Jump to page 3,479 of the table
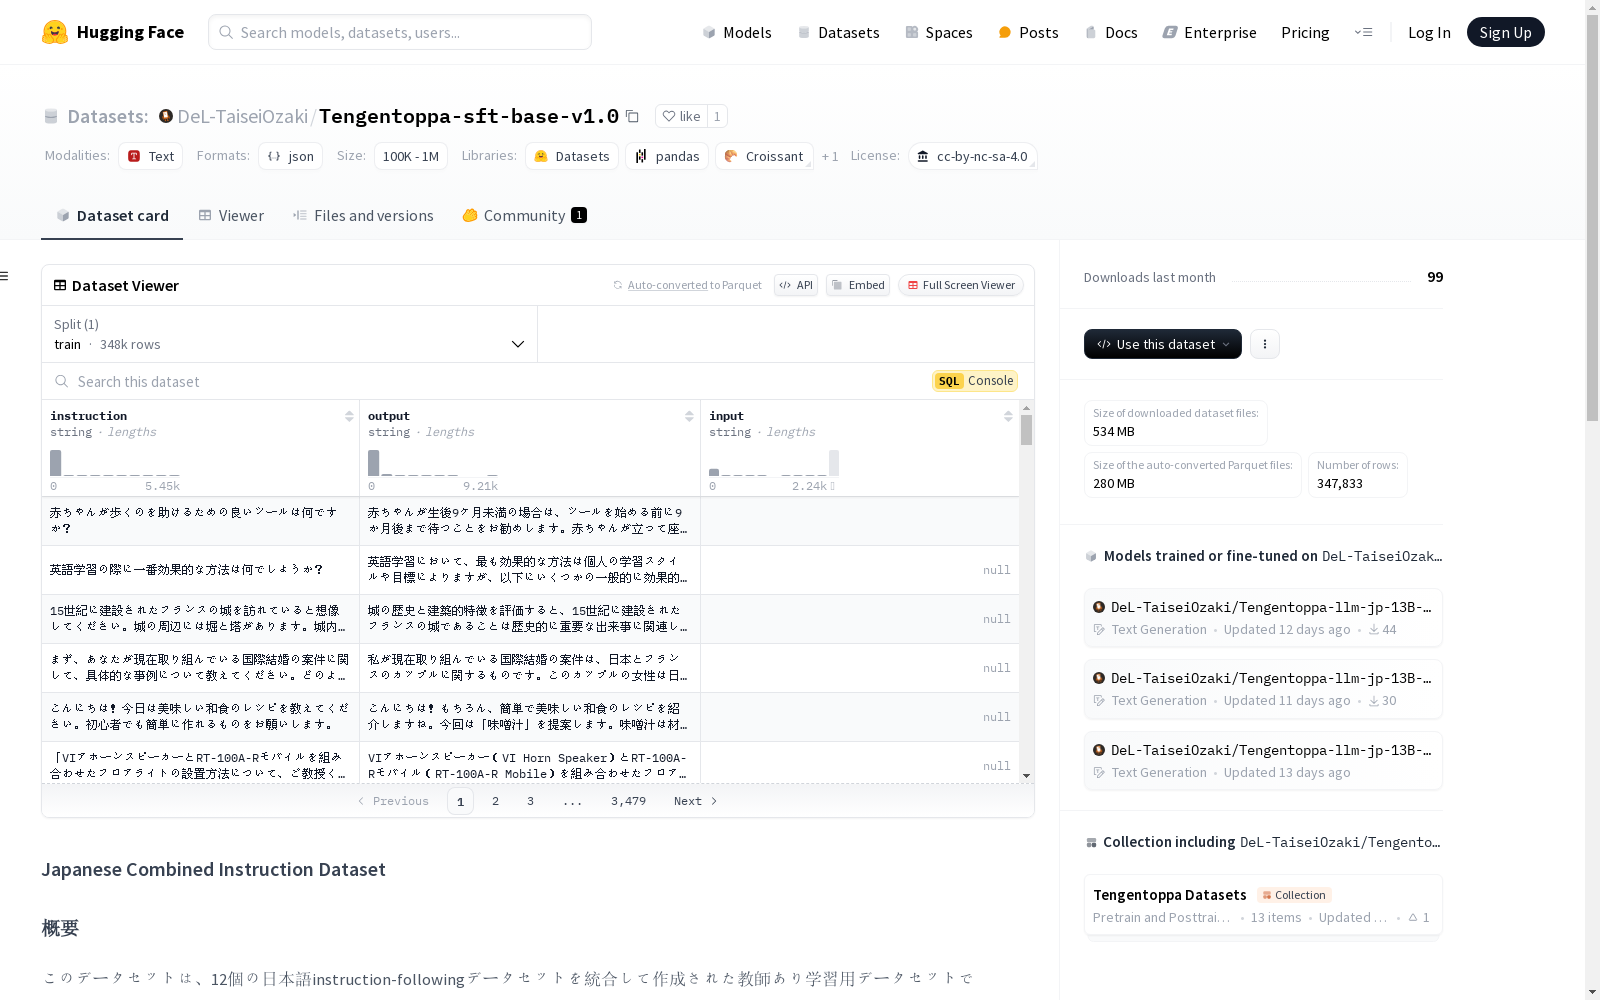Image resolution: width=1600 pixels, height=1000 pixels. (628, 801)
